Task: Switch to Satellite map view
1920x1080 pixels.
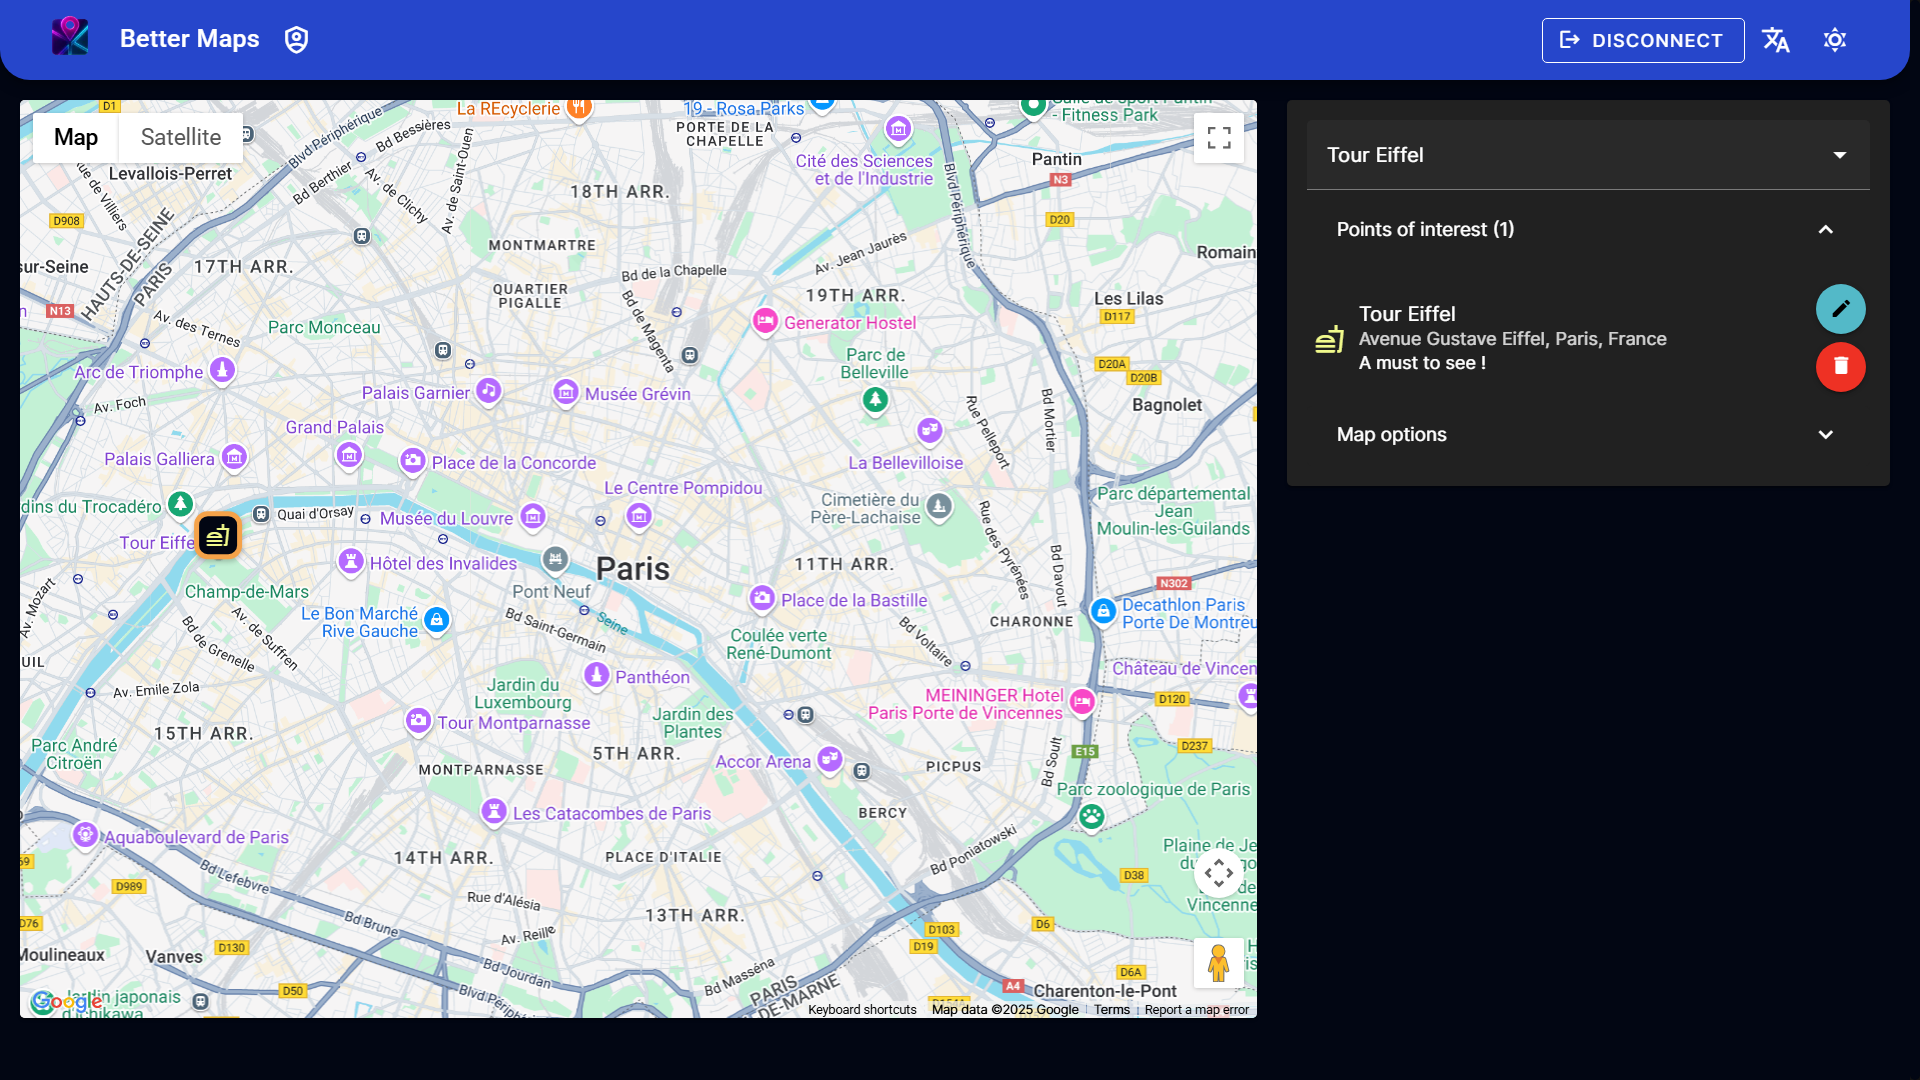Action: tap(180, 138)
